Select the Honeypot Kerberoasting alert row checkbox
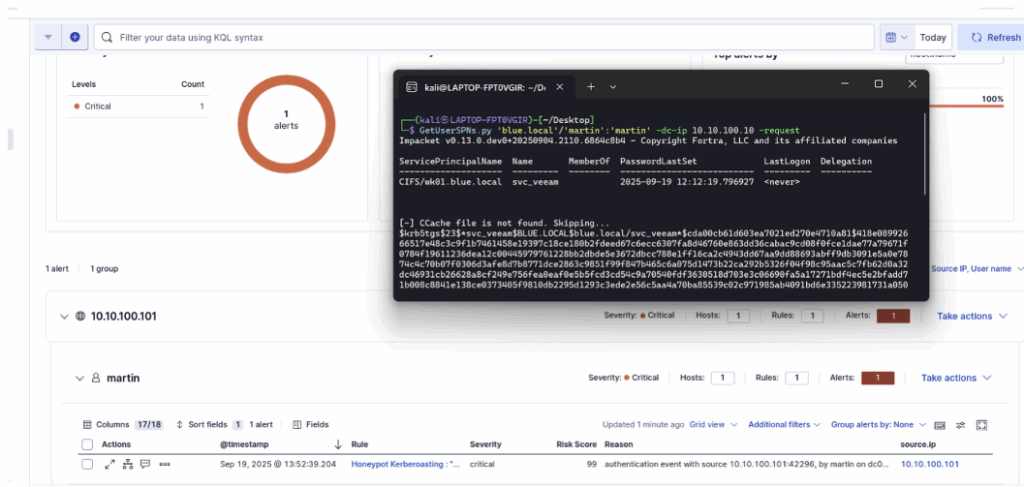Screen dimensions: 1024x487 pyautogui.click(x=87, y=464)
